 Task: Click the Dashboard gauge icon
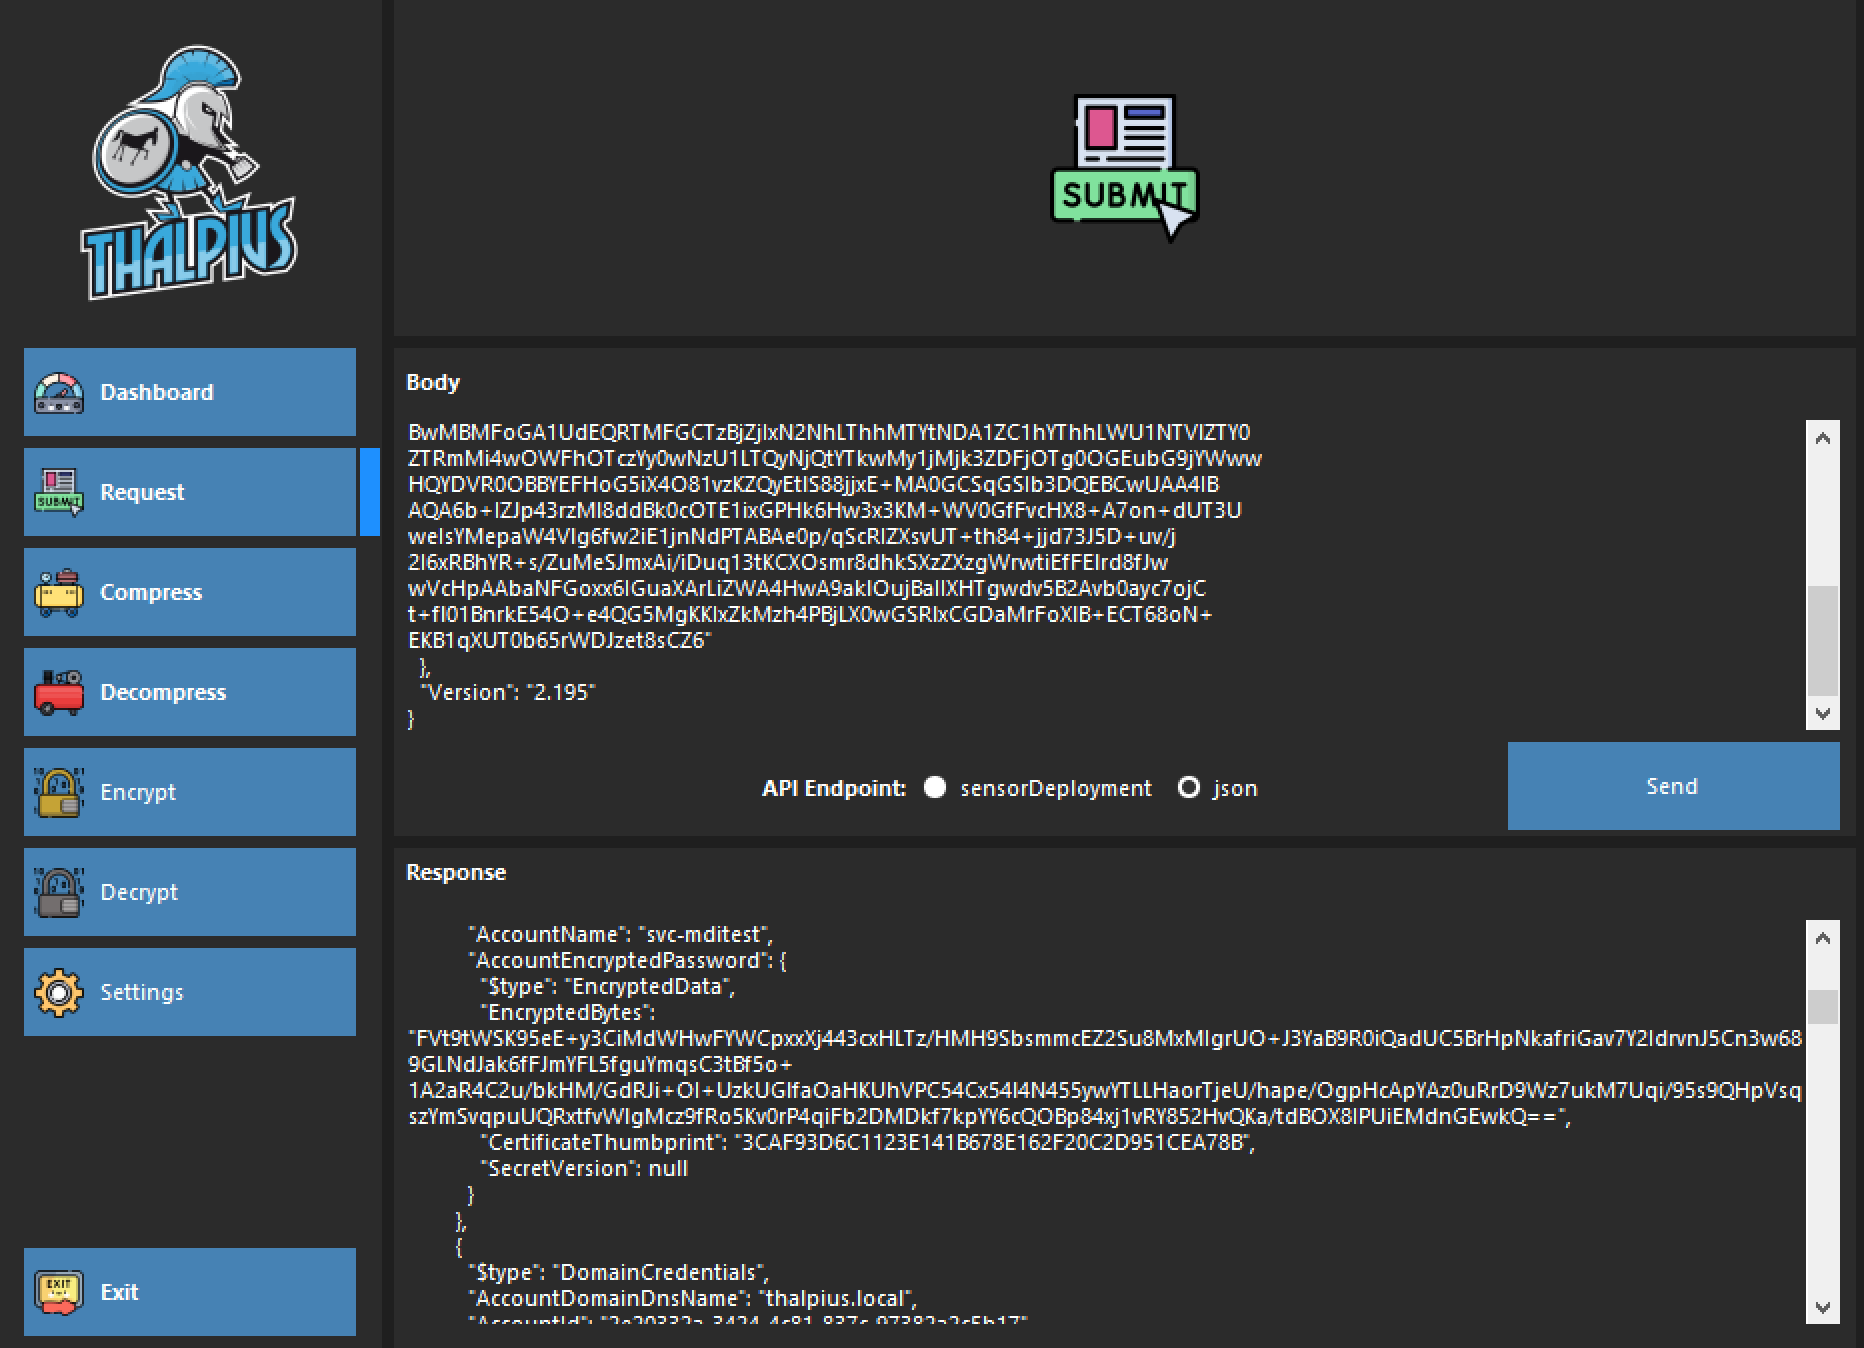(x=59, y=393)
